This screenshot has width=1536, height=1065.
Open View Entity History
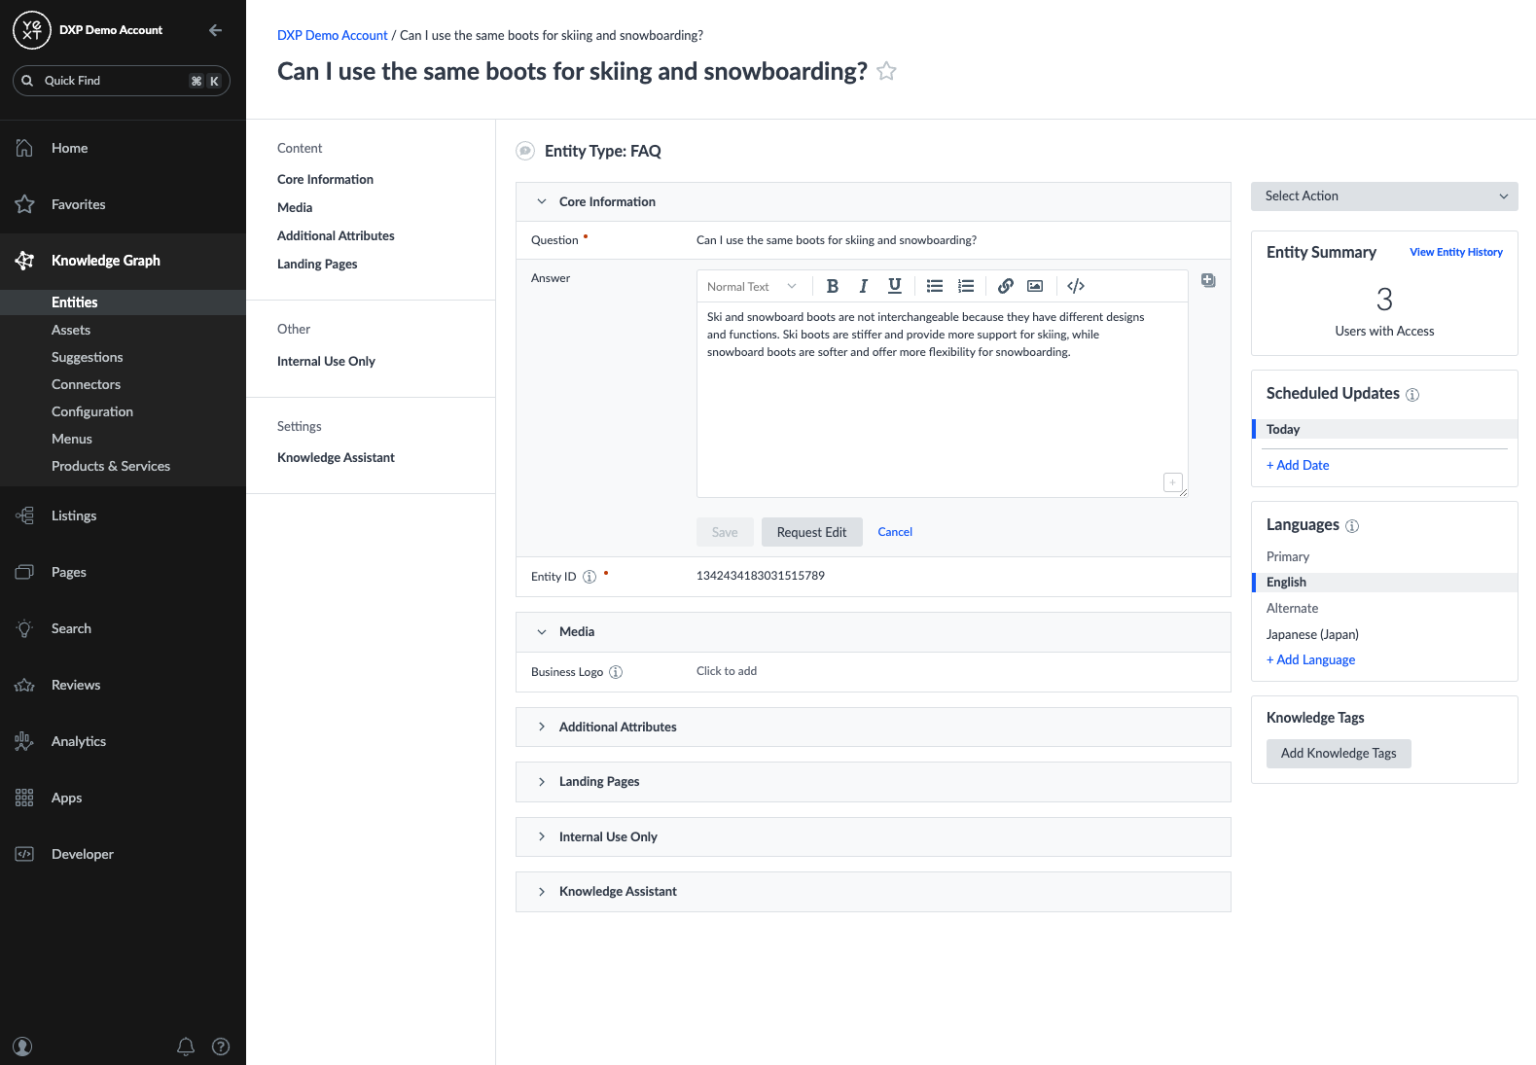pos(1456,252)
